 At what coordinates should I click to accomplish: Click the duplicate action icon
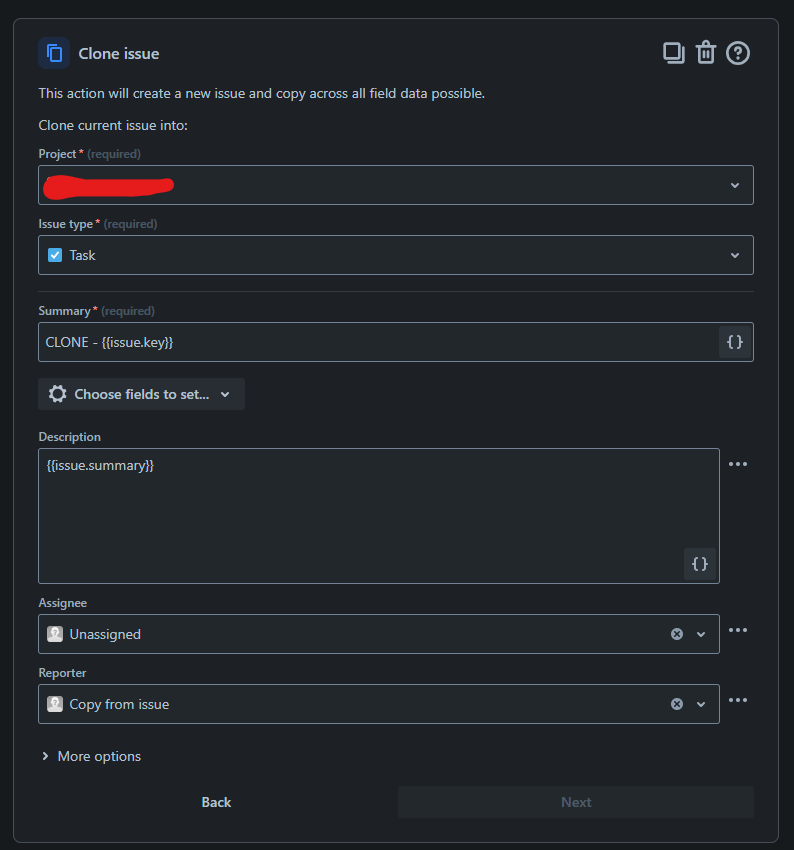point(674,52)
